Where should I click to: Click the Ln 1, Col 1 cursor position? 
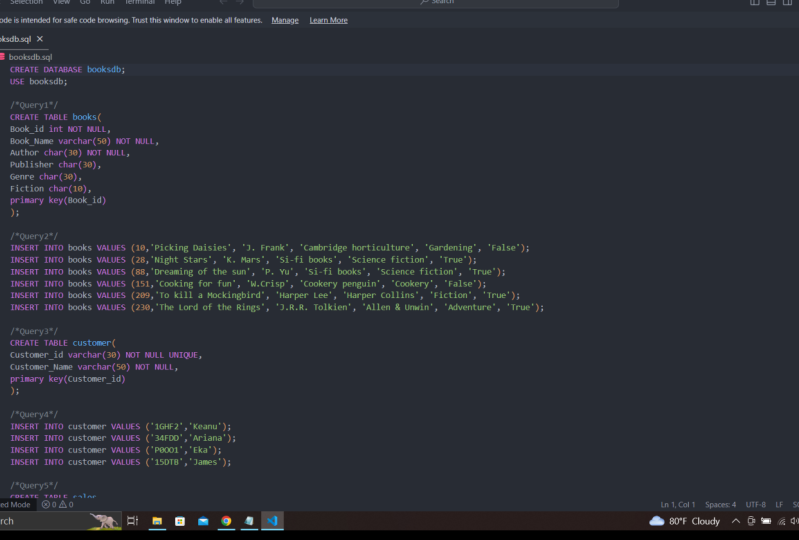[x=677, y=504]
